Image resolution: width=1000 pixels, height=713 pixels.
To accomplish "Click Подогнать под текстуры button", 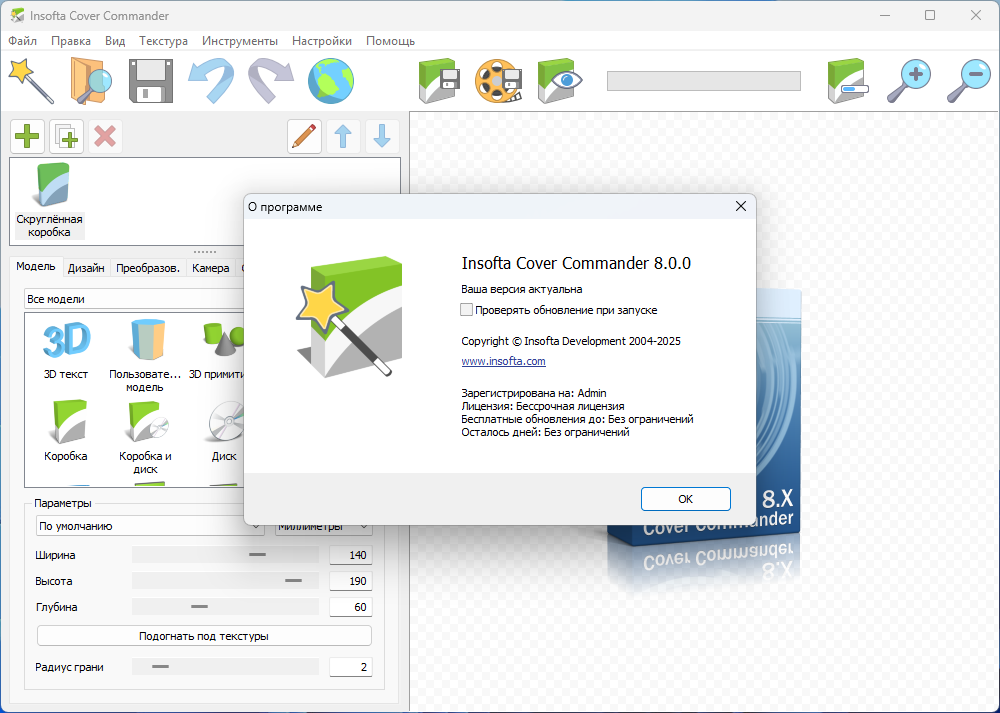I will coord(204,636).
